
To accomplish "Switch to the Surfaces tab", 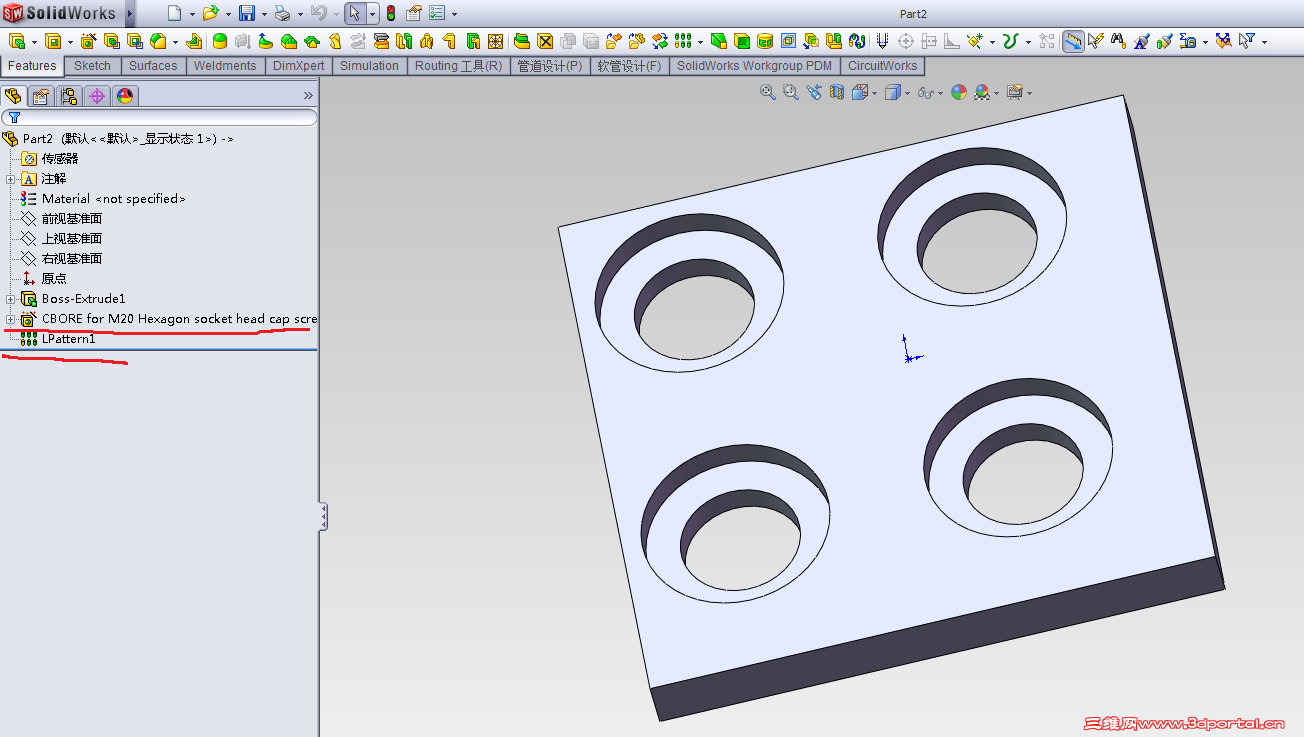I will (x=153, y=66).
